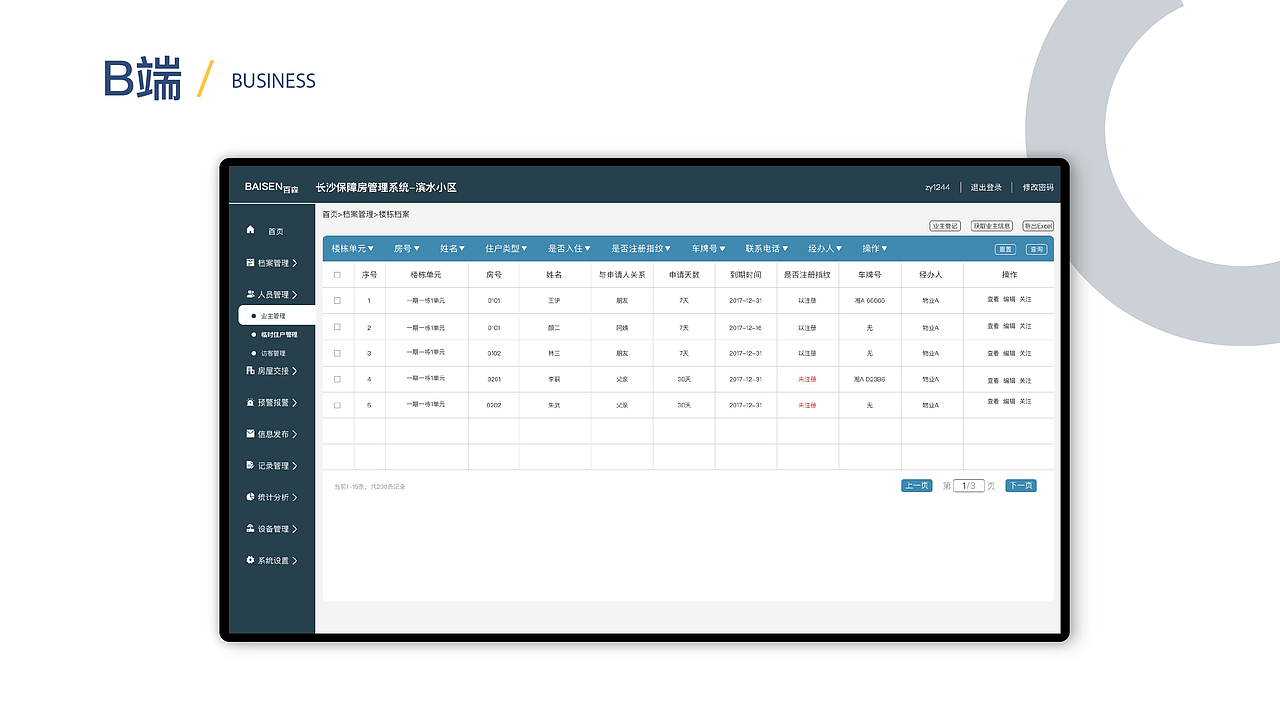Click the pie chart icon beside 统计分析
Screen dimensions: 1280x720
250,497
